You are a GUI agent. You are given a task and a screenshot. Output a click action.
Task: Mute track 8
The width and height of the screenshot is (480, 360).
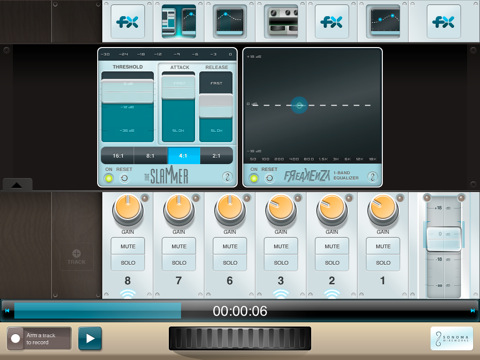tap(128, 246)
